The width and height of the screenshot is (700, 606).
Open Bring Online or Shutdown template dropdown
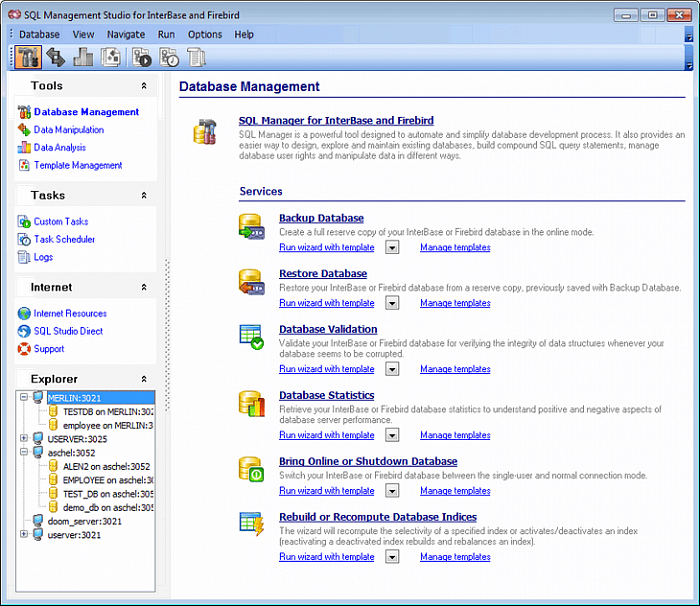(392, 491)
